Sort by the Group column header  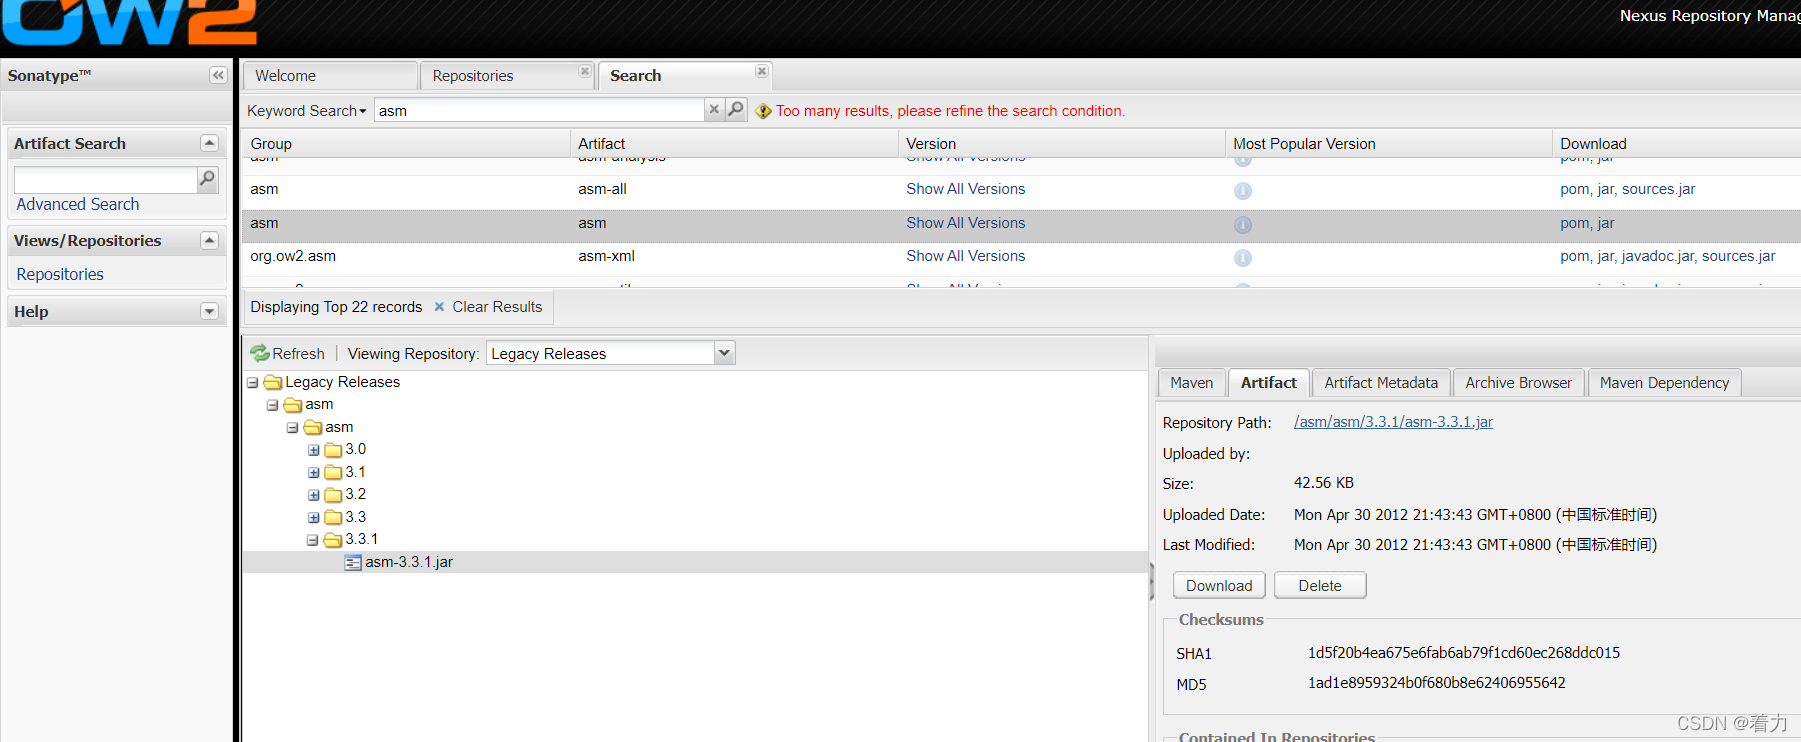click(405, 143)
